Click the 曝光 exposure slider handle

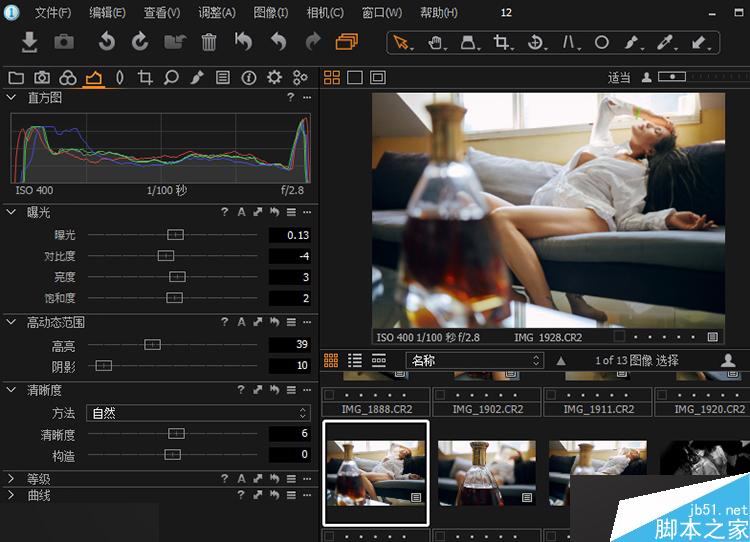click(x=175, y=235)
